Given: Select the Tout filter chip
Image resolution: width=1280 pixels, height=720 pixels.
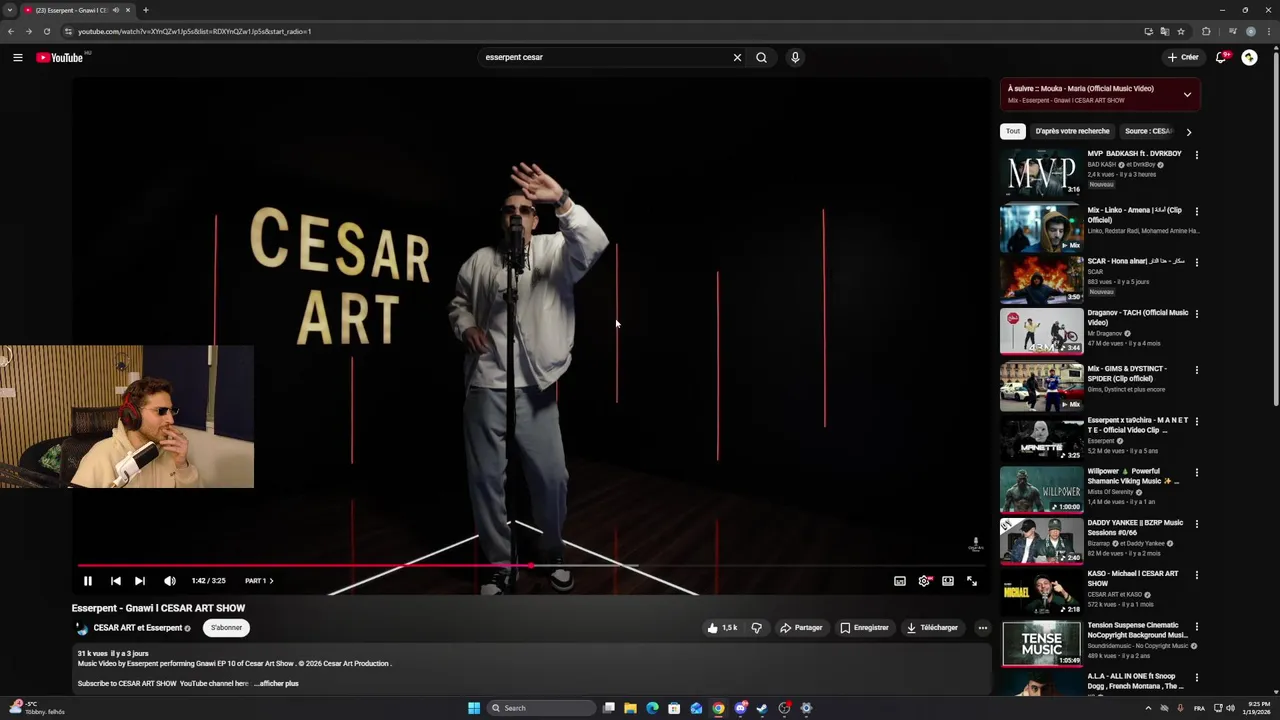Looking at the screenshot, I should [x=1013, y=131].
